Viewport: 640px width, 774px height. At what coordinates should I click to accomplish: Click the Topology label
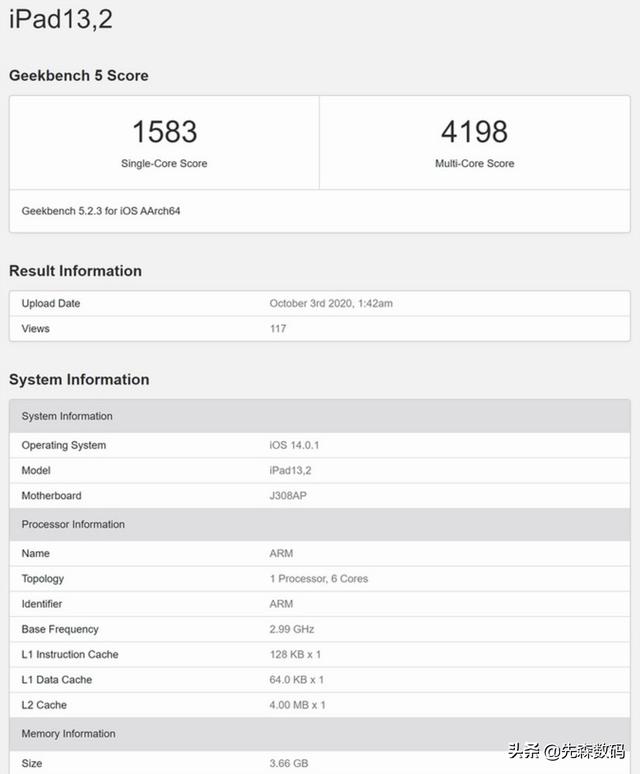click(x=42, y=579)
